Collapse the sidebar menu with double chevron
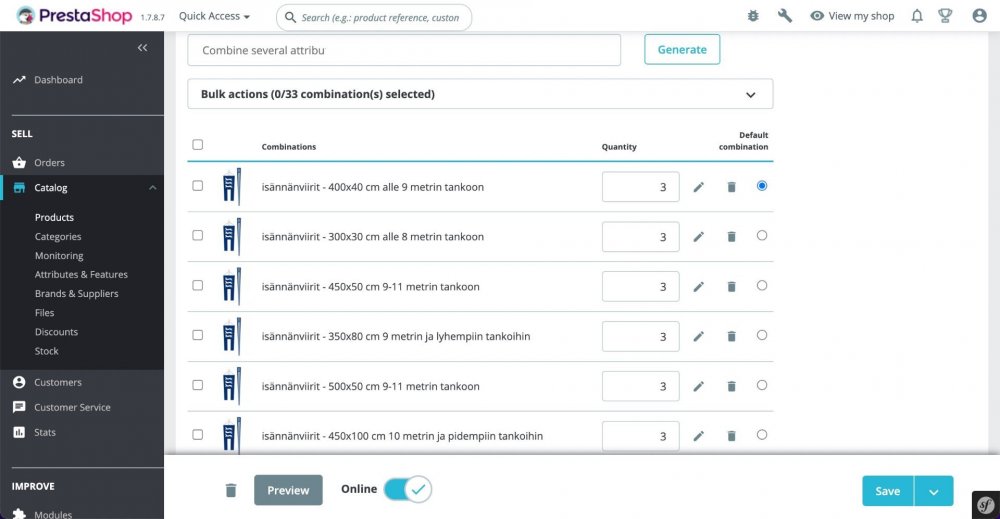The width and height of the screenshot is (1000, 519). tap(142, 48)
